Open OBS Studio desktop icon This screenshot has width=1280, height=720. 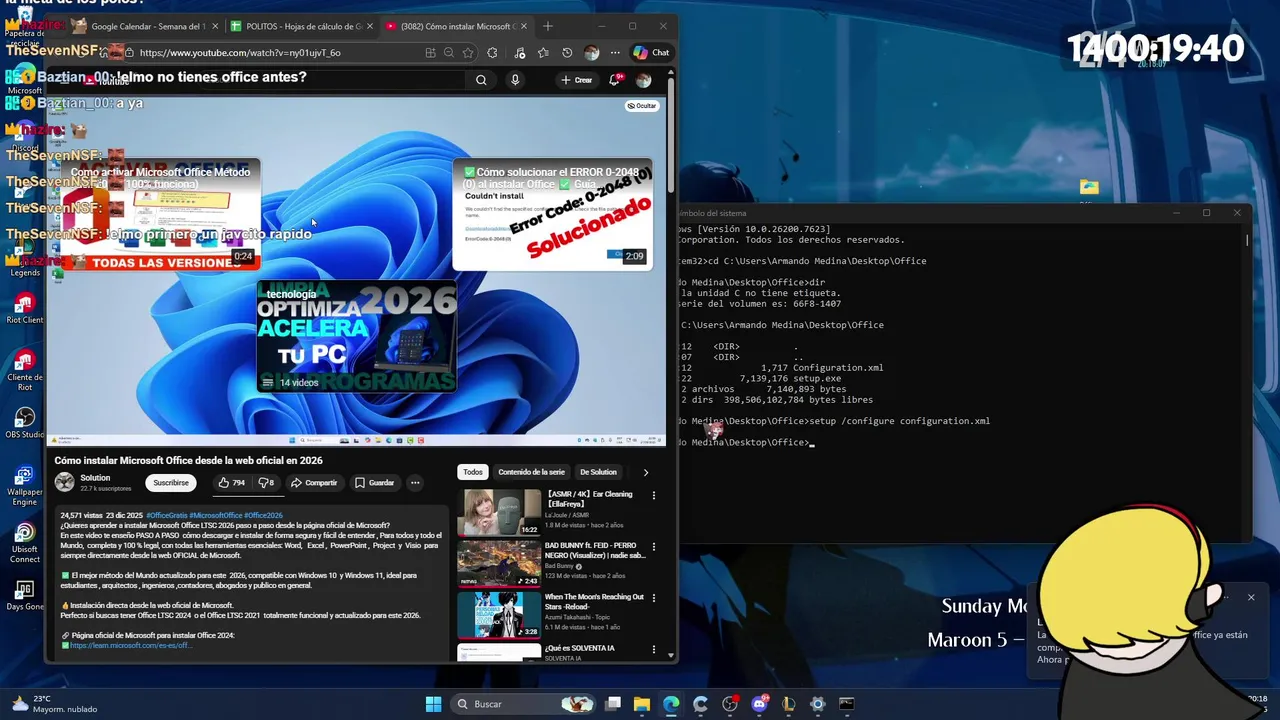[25, 422]
